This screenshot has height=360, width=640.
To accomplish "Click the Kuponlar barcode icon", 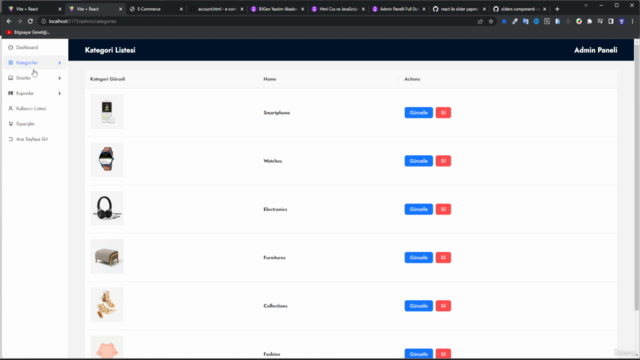I will [x=11, y=93].
